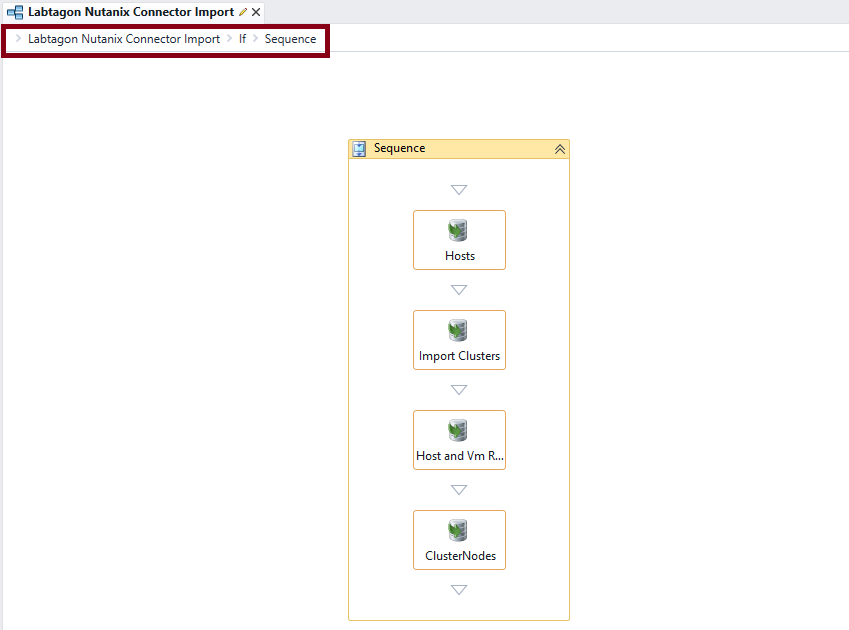Click the insertion triangle above Hosts
This screenshot has height=630, width=849.
(459, 190)
